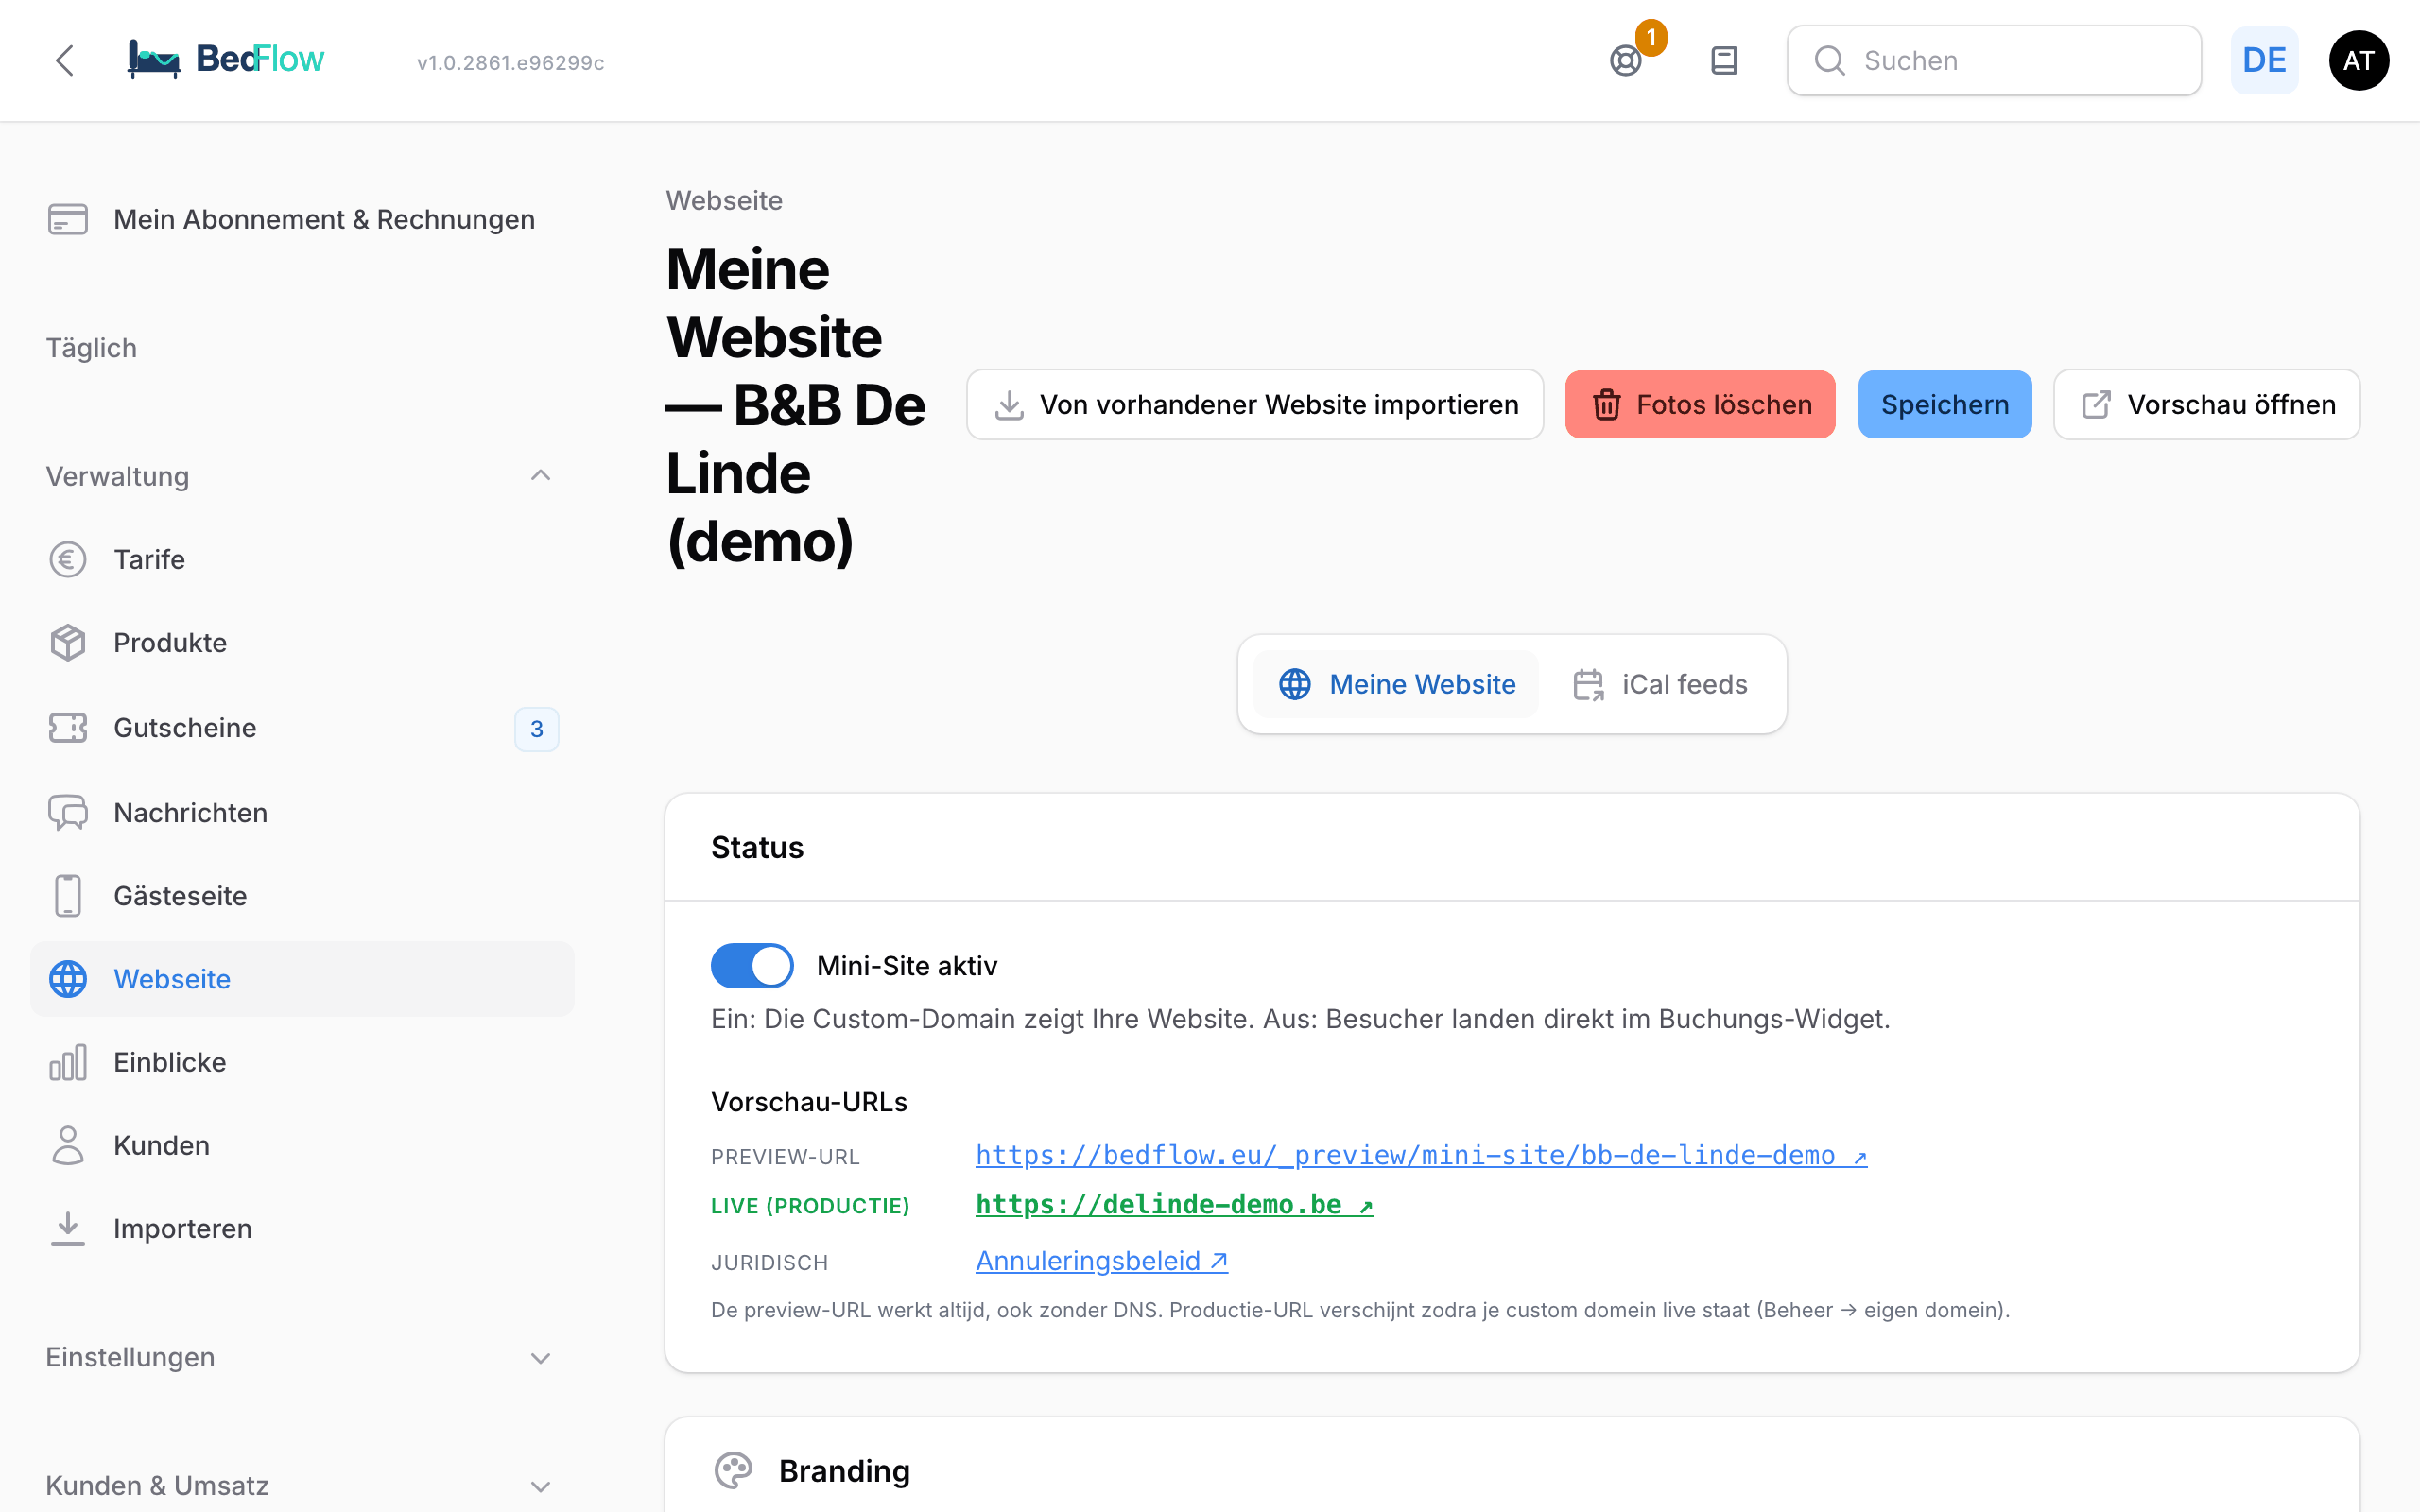This screenshot has height=1512, width=2420.
Task: Click the Gästeseite phone icon
Action: click(x=68, y=895)
